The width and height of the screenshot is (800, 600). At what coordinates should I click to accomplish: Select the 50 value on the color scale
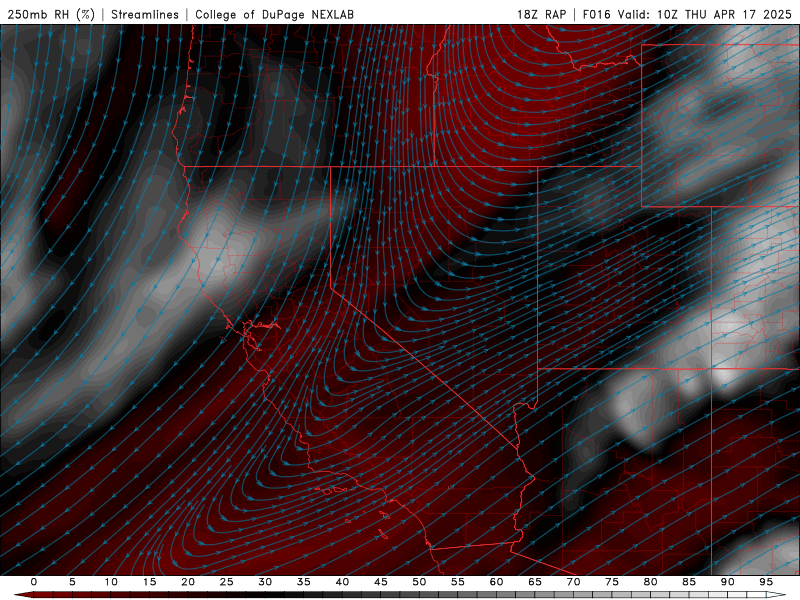[x=419, y=582]
